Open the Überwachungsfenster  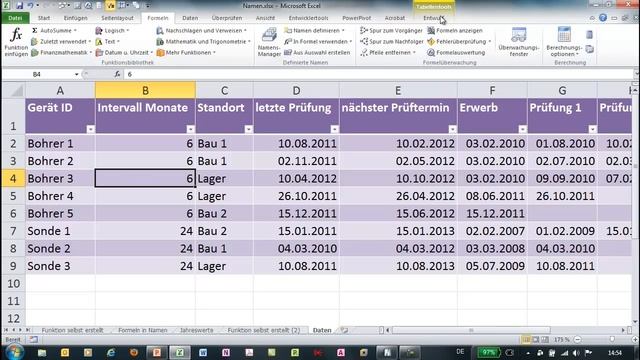pos(519,42)
